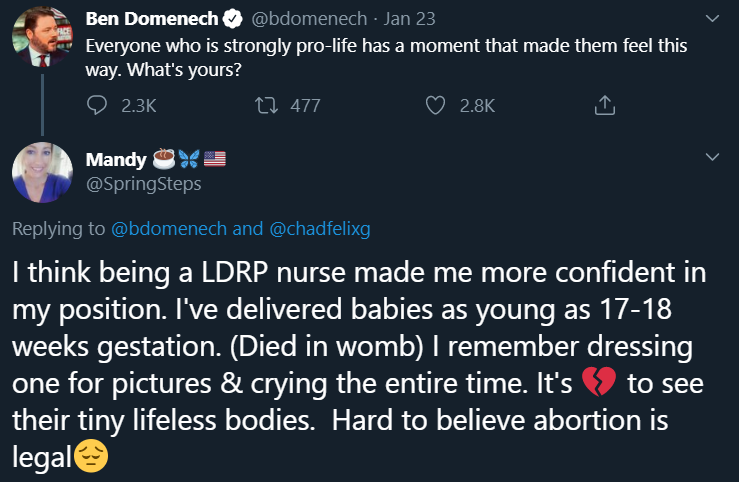Open the chevron menu on Ben Domenech's tweet
The height and width of the screenshot is (482, 739).
(x=712, y=19)
